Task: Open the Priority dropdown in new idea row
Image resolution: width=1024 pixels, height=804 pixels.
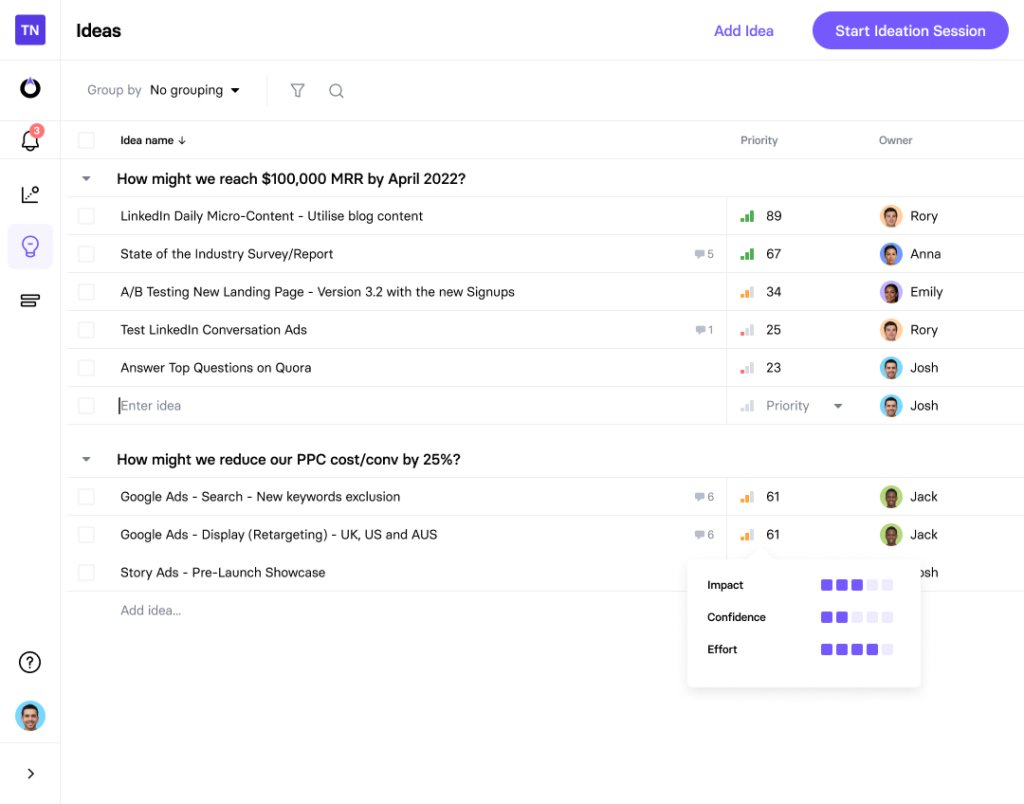Action: click(837, 406)
